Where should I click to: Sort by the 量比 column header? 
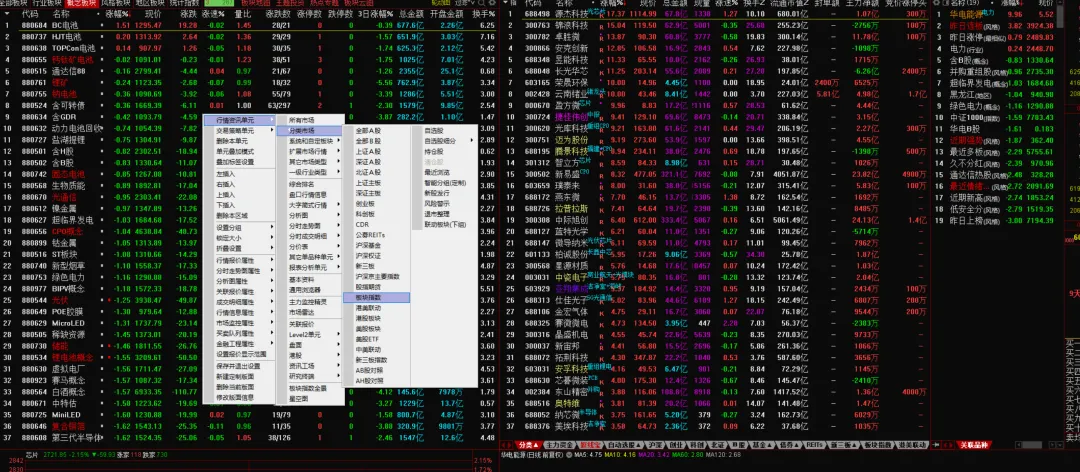point(242,14)
